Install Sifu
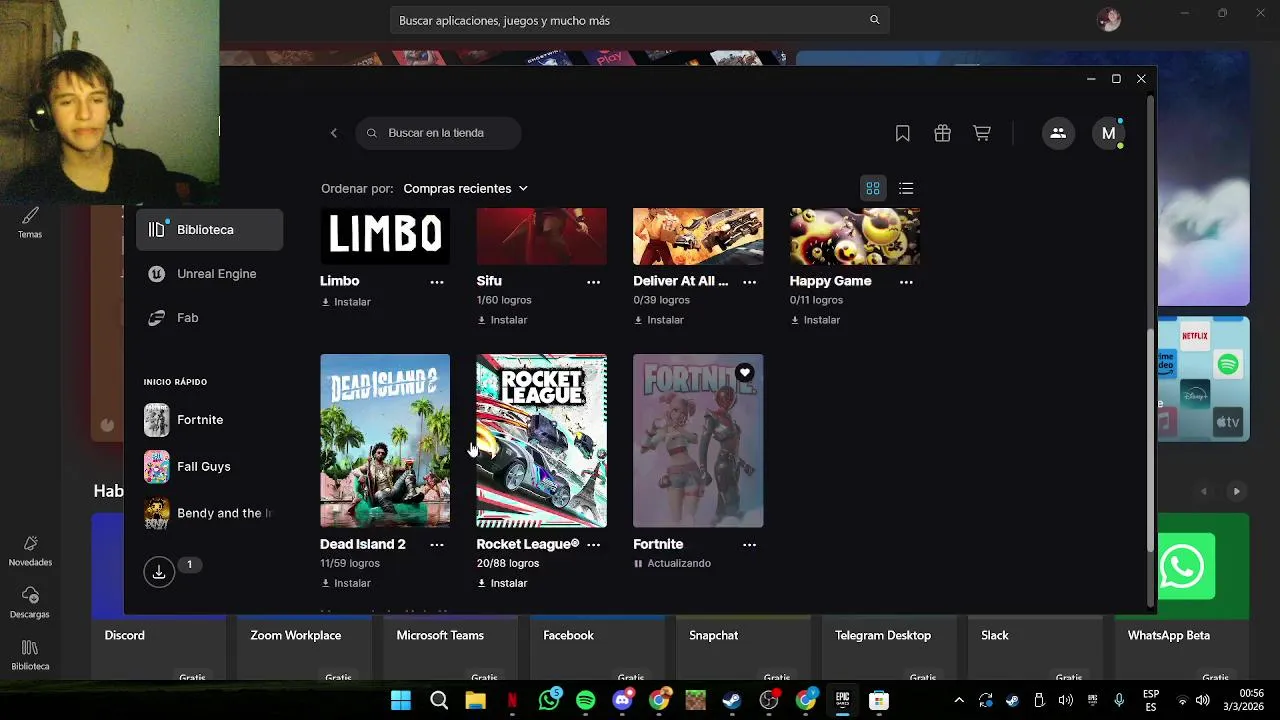Screen dimensions: 1280x720 502,320
